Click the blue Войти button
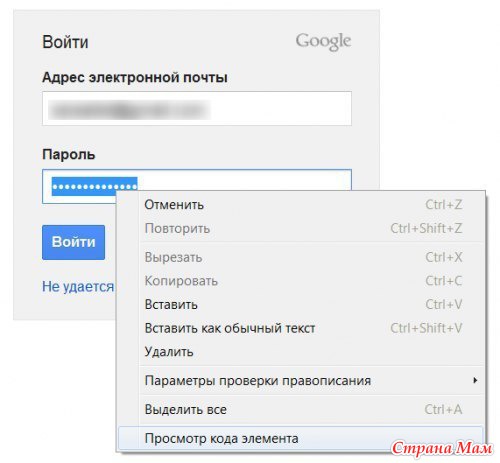 point(73,242)
